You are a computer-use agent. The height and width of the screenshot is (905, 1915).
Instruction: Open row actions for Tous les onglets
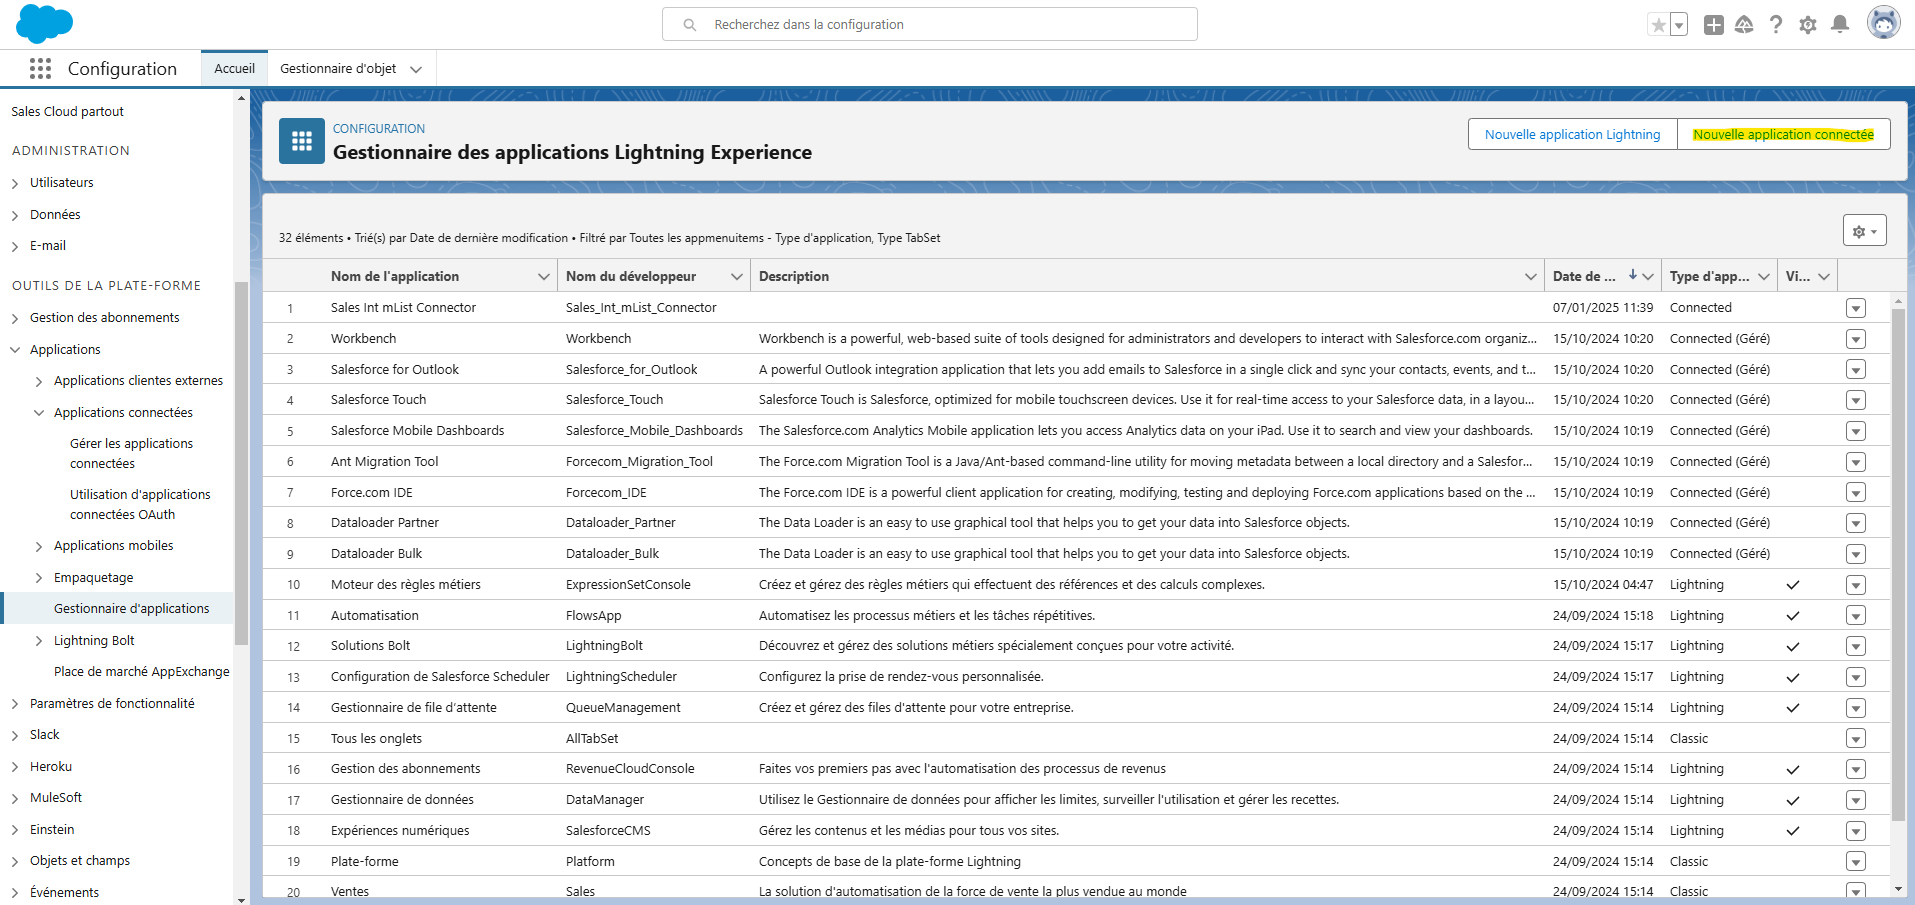click(1856, 739)
